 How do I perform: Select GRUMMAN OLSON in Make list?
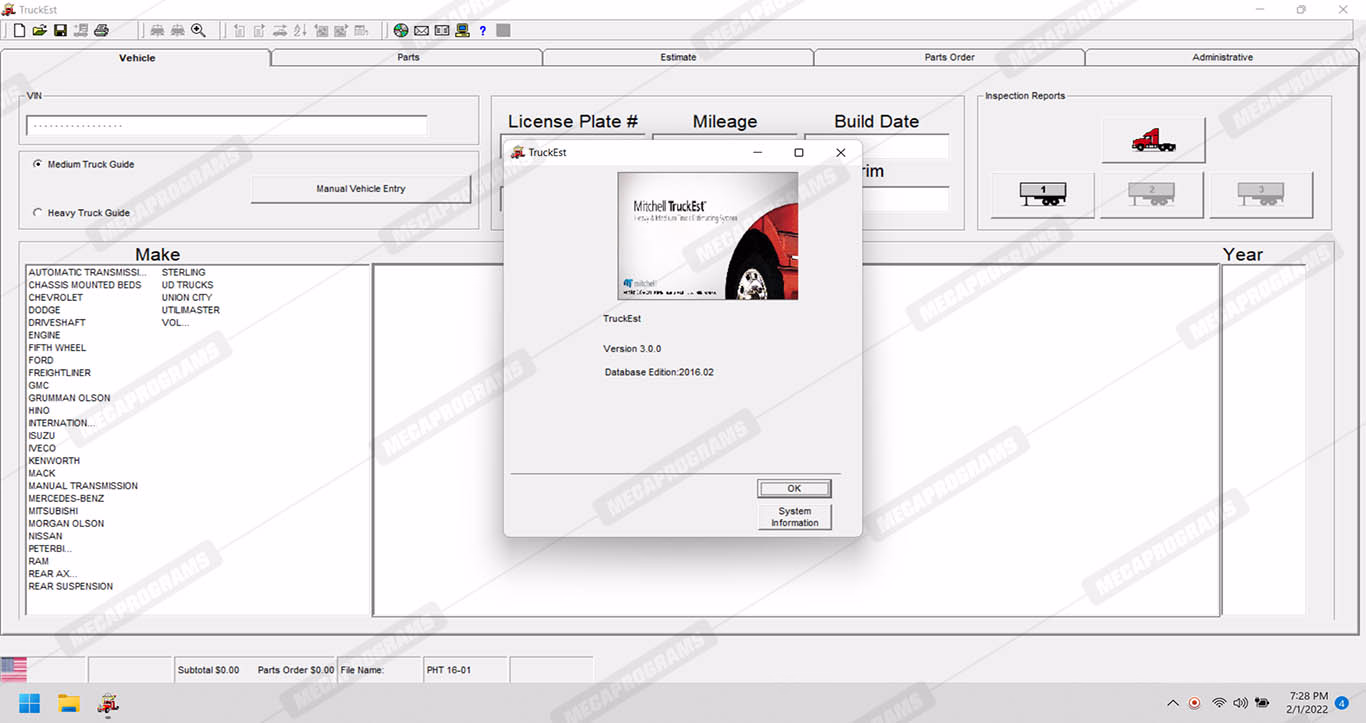point(70,398)
